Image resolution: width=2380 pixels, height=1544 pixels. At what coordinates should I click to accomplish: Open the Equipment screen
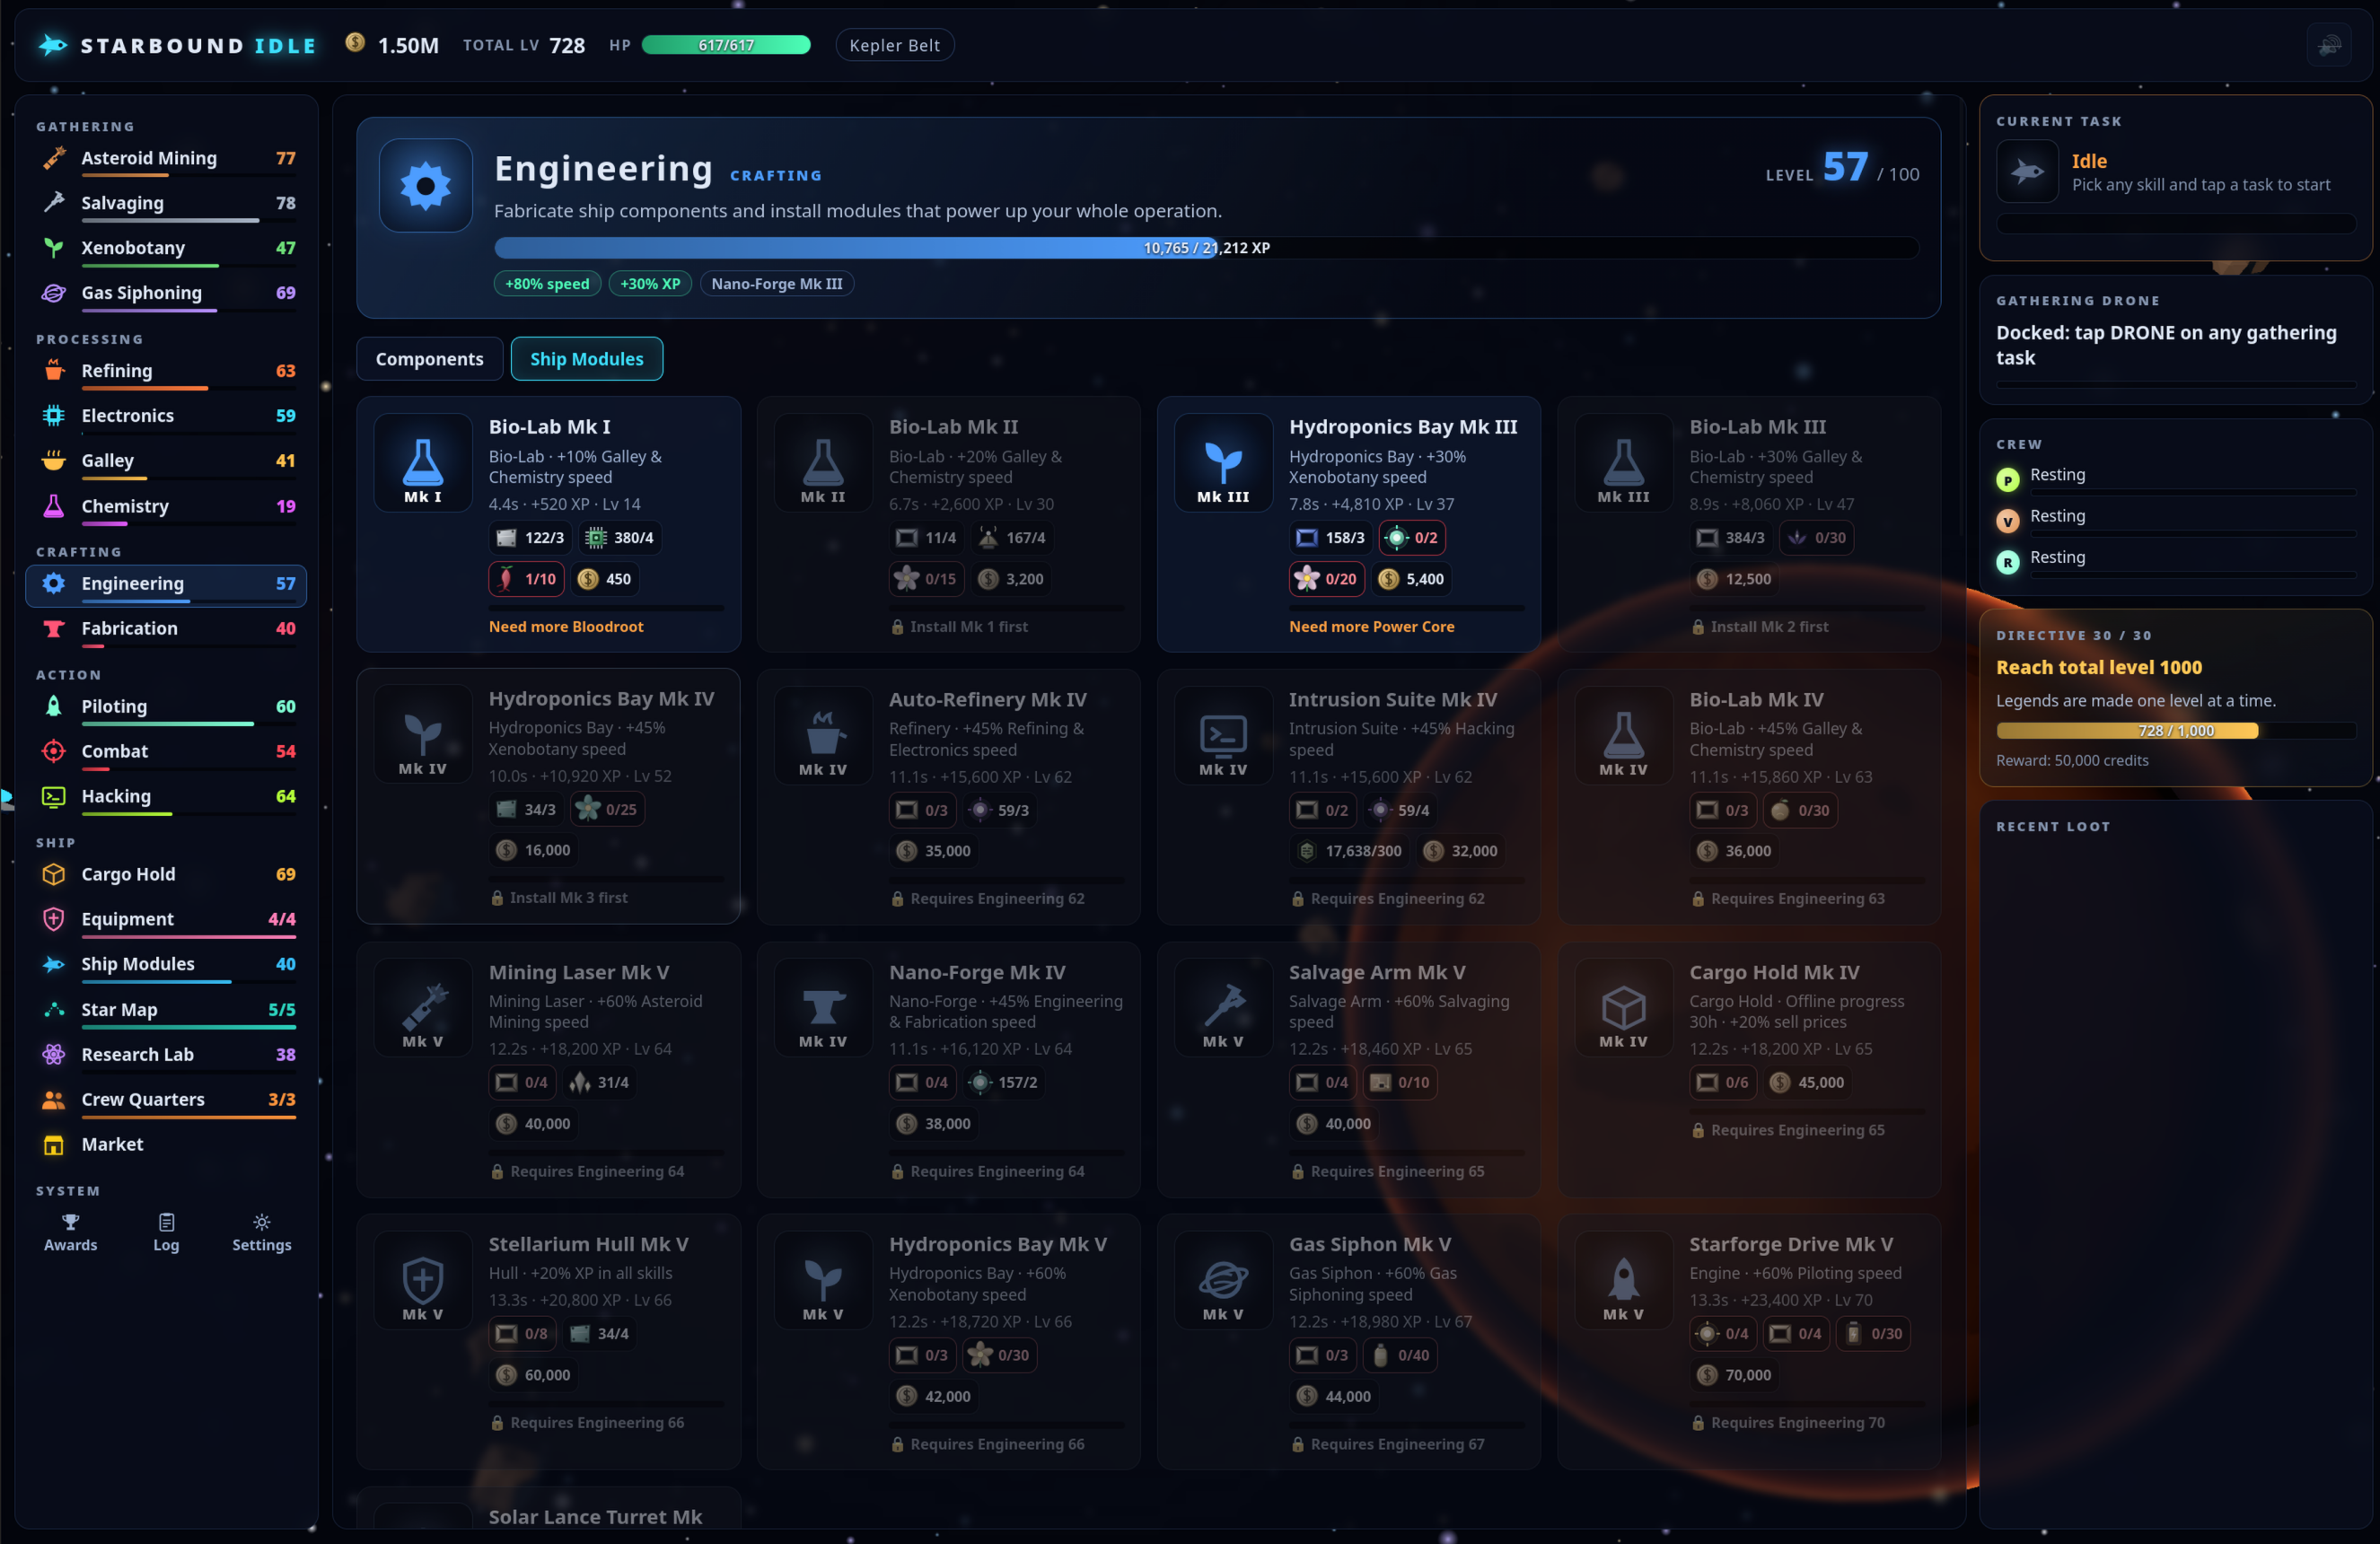click(x=166, y=920)
